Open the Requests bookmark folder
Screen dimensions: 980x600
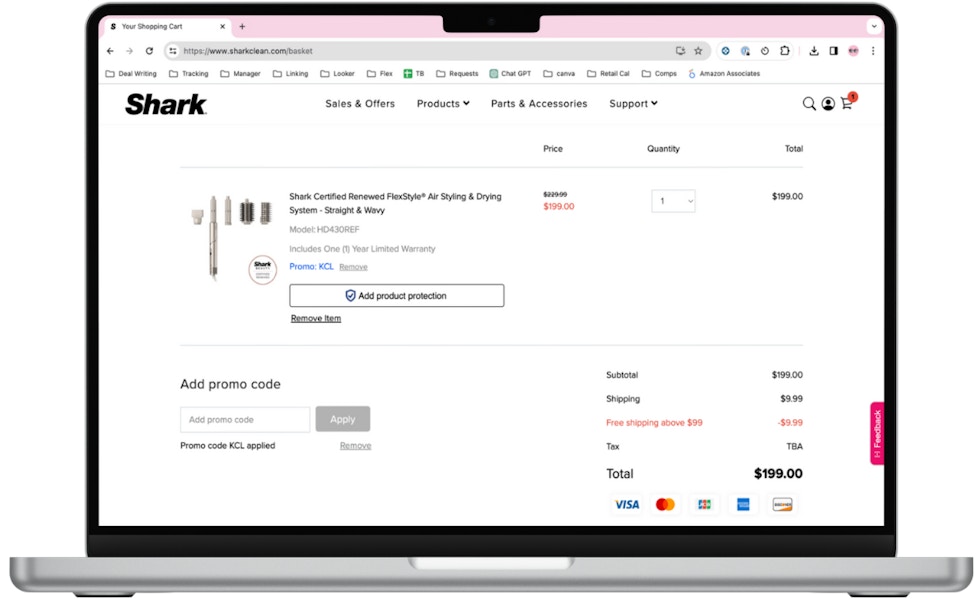[458, 74]
